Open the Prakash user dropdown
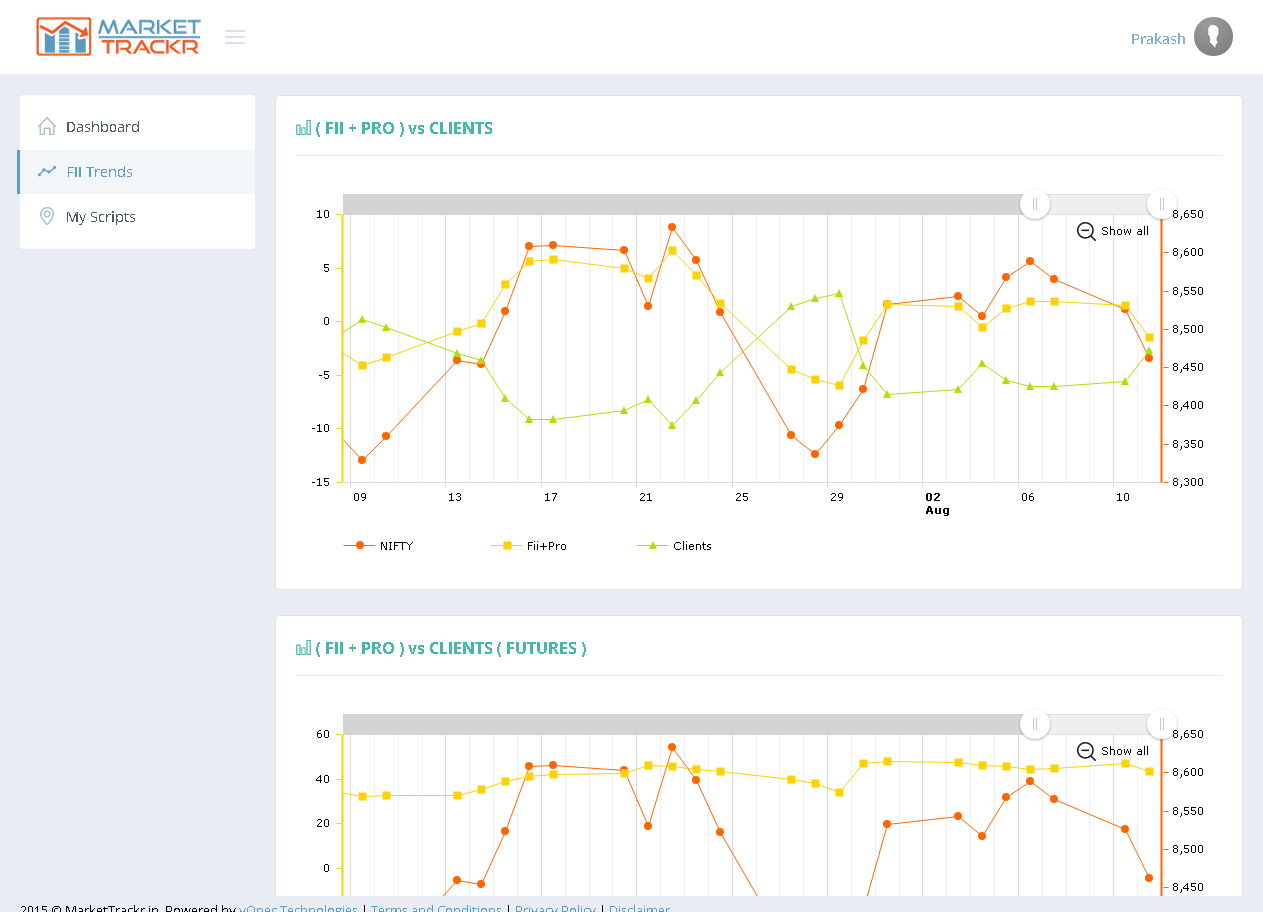 pyautogui.click(x=1158, y=39)
